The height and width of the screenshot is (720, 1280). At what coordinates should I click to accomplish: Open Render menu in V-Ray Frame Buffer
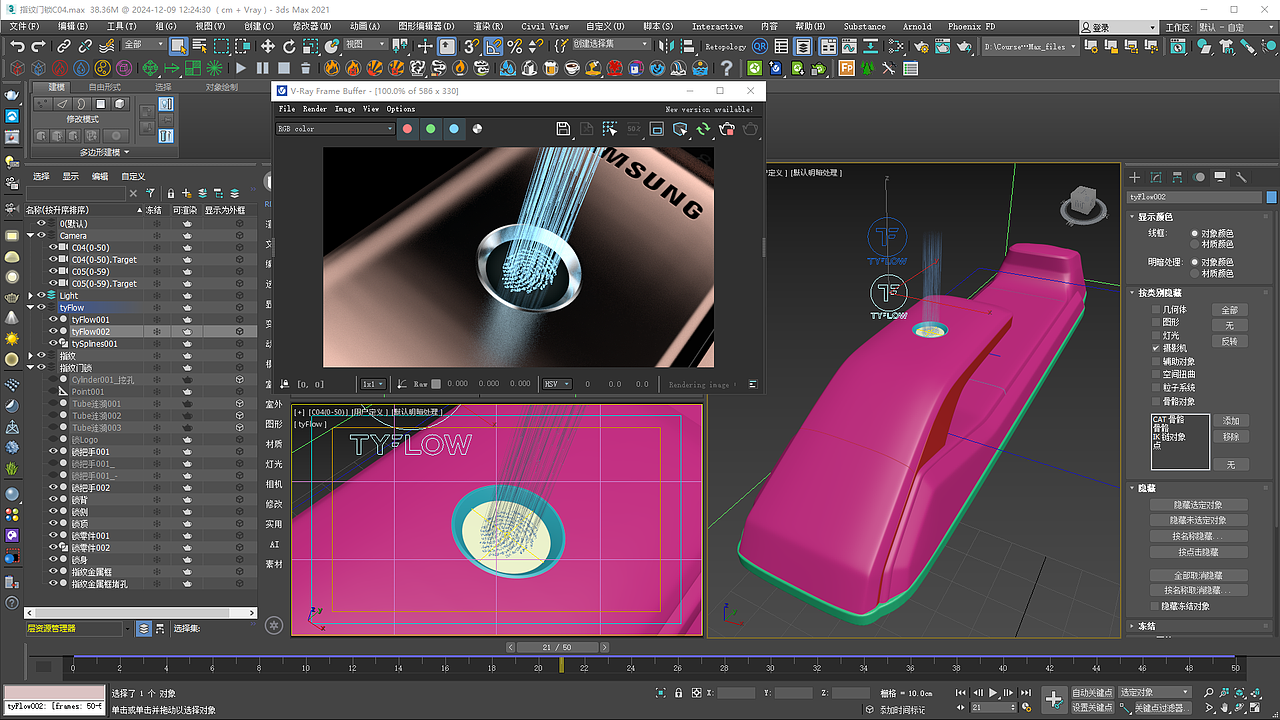pos(315,109)
